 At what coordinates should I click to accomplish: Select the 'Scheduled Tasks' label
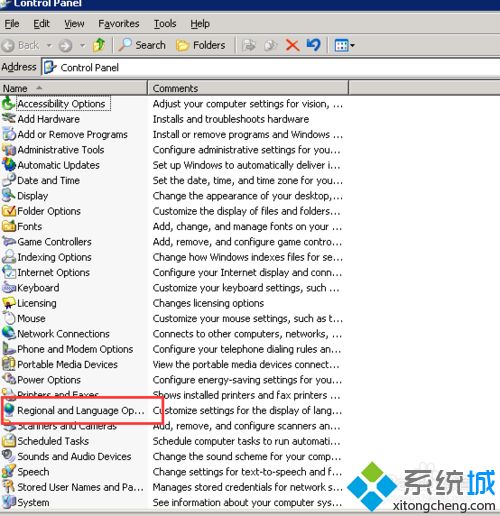click(x=53, y=441)
